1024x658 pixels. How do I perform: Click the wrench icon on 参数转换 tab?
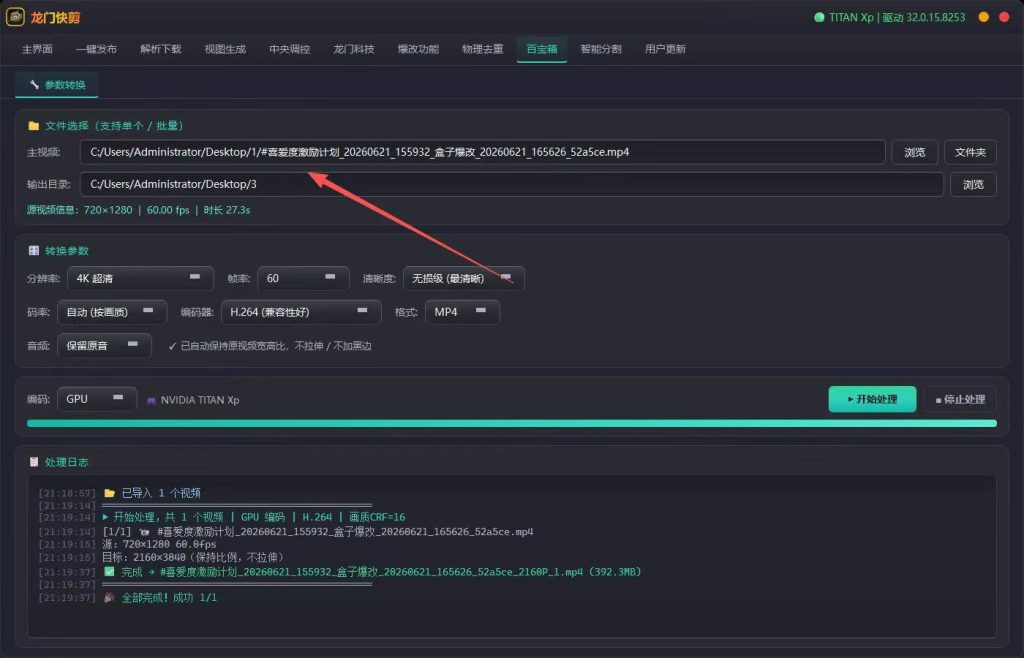[34, 84]
